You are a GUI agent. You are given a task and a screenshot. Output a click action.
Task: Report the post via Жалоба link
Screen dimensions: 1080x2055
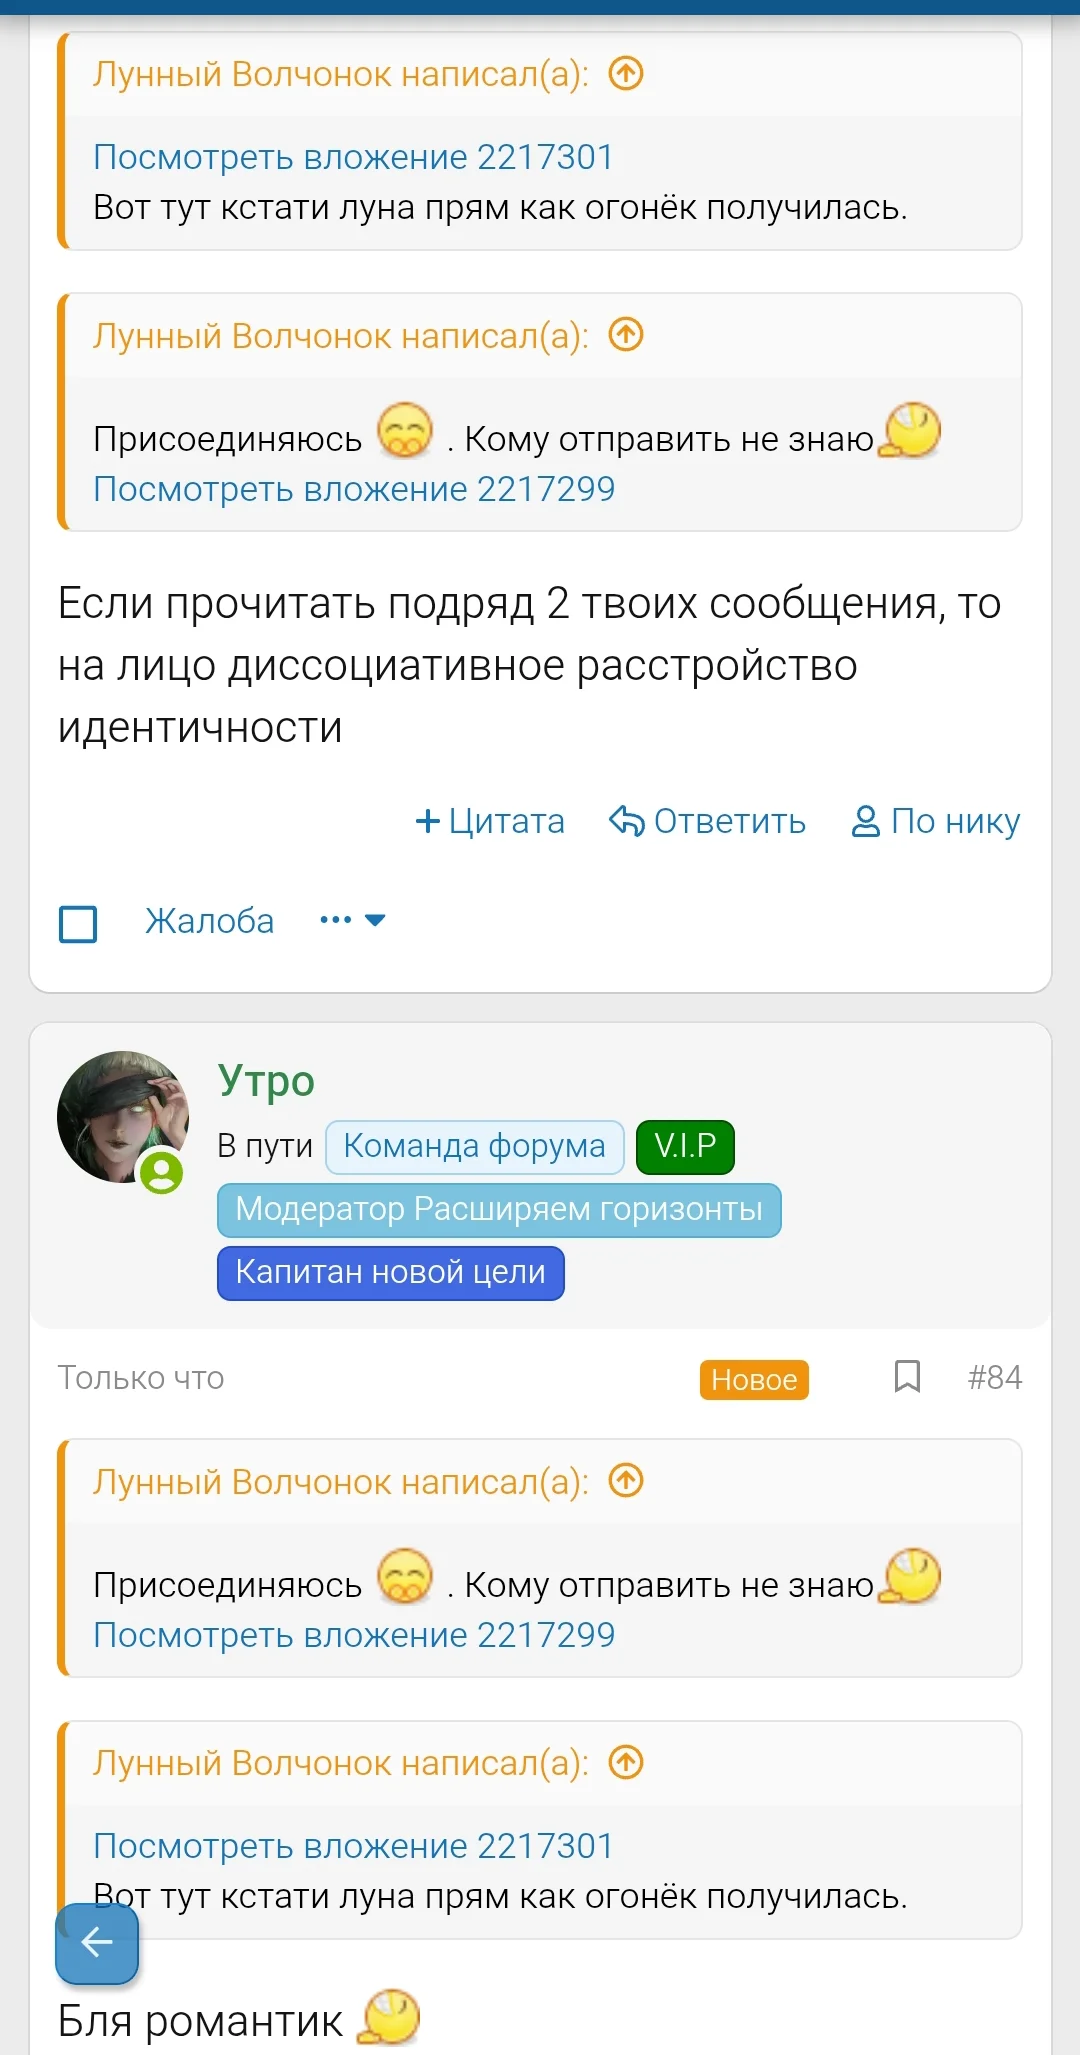(x=209, y=921)
